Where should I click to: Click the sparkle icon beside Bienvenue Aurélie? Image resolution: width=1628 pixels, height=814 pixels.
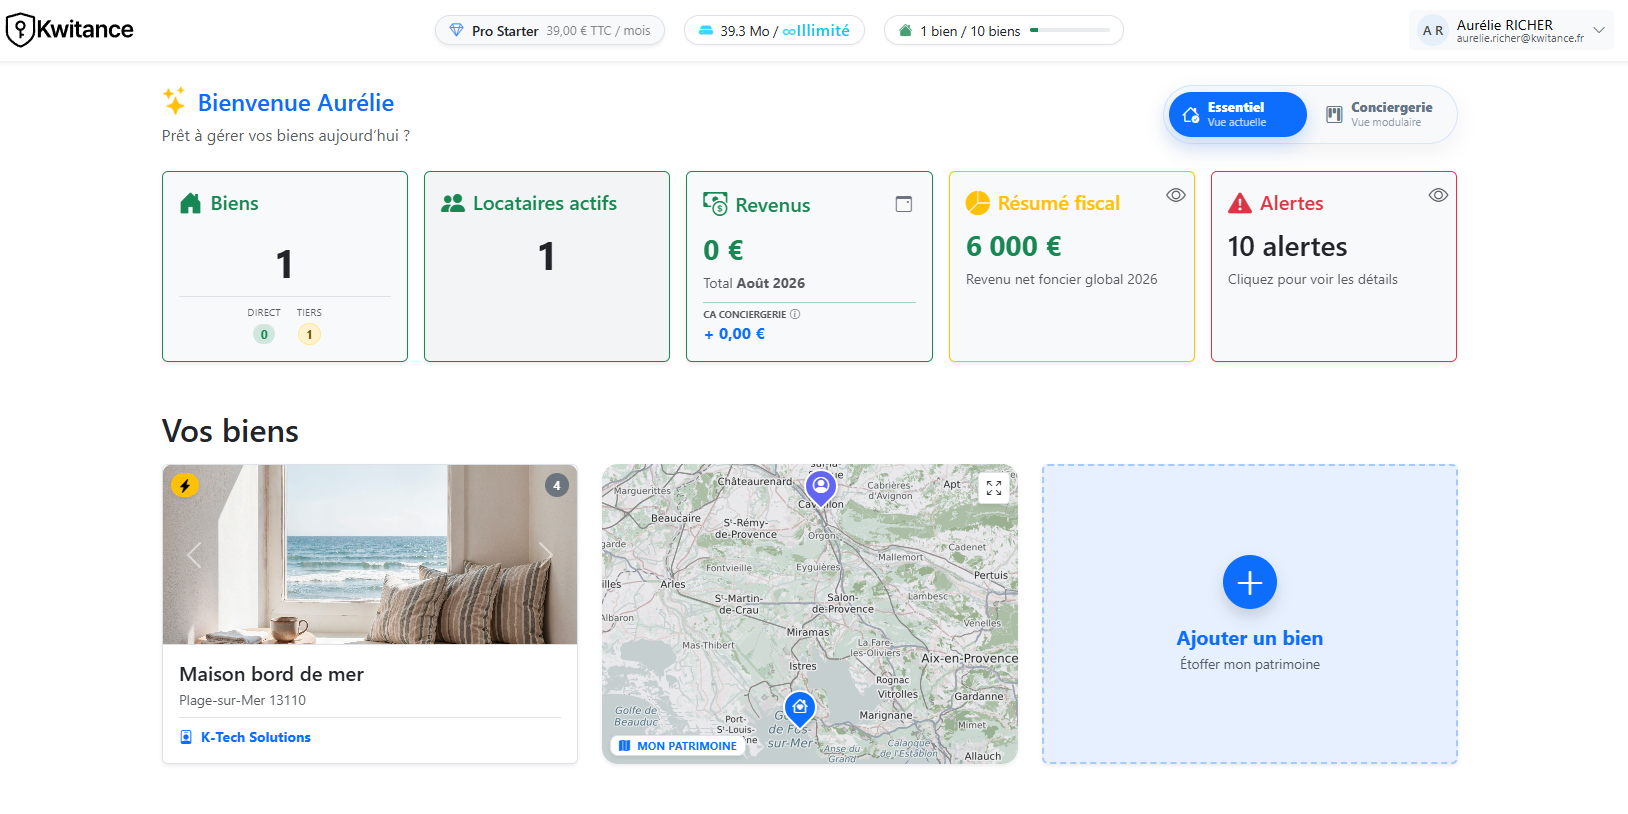[x=174, y=101]
